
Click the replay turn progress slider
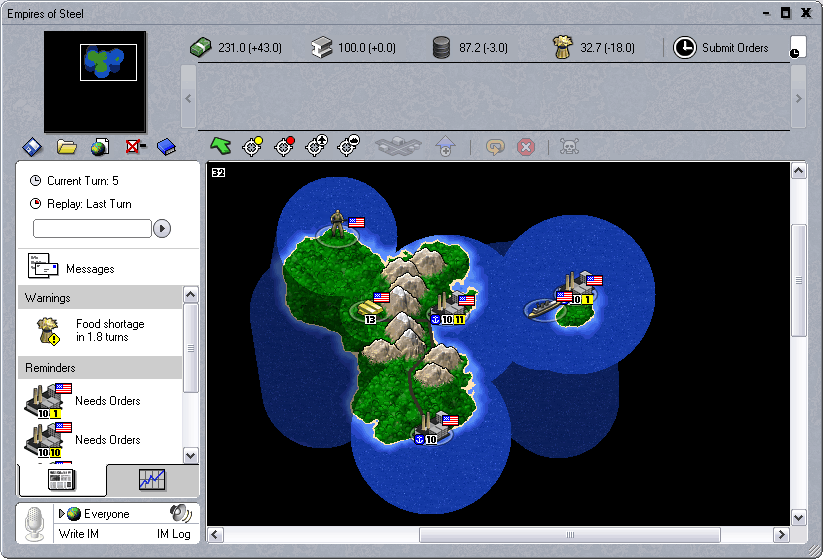coord(92,229)
